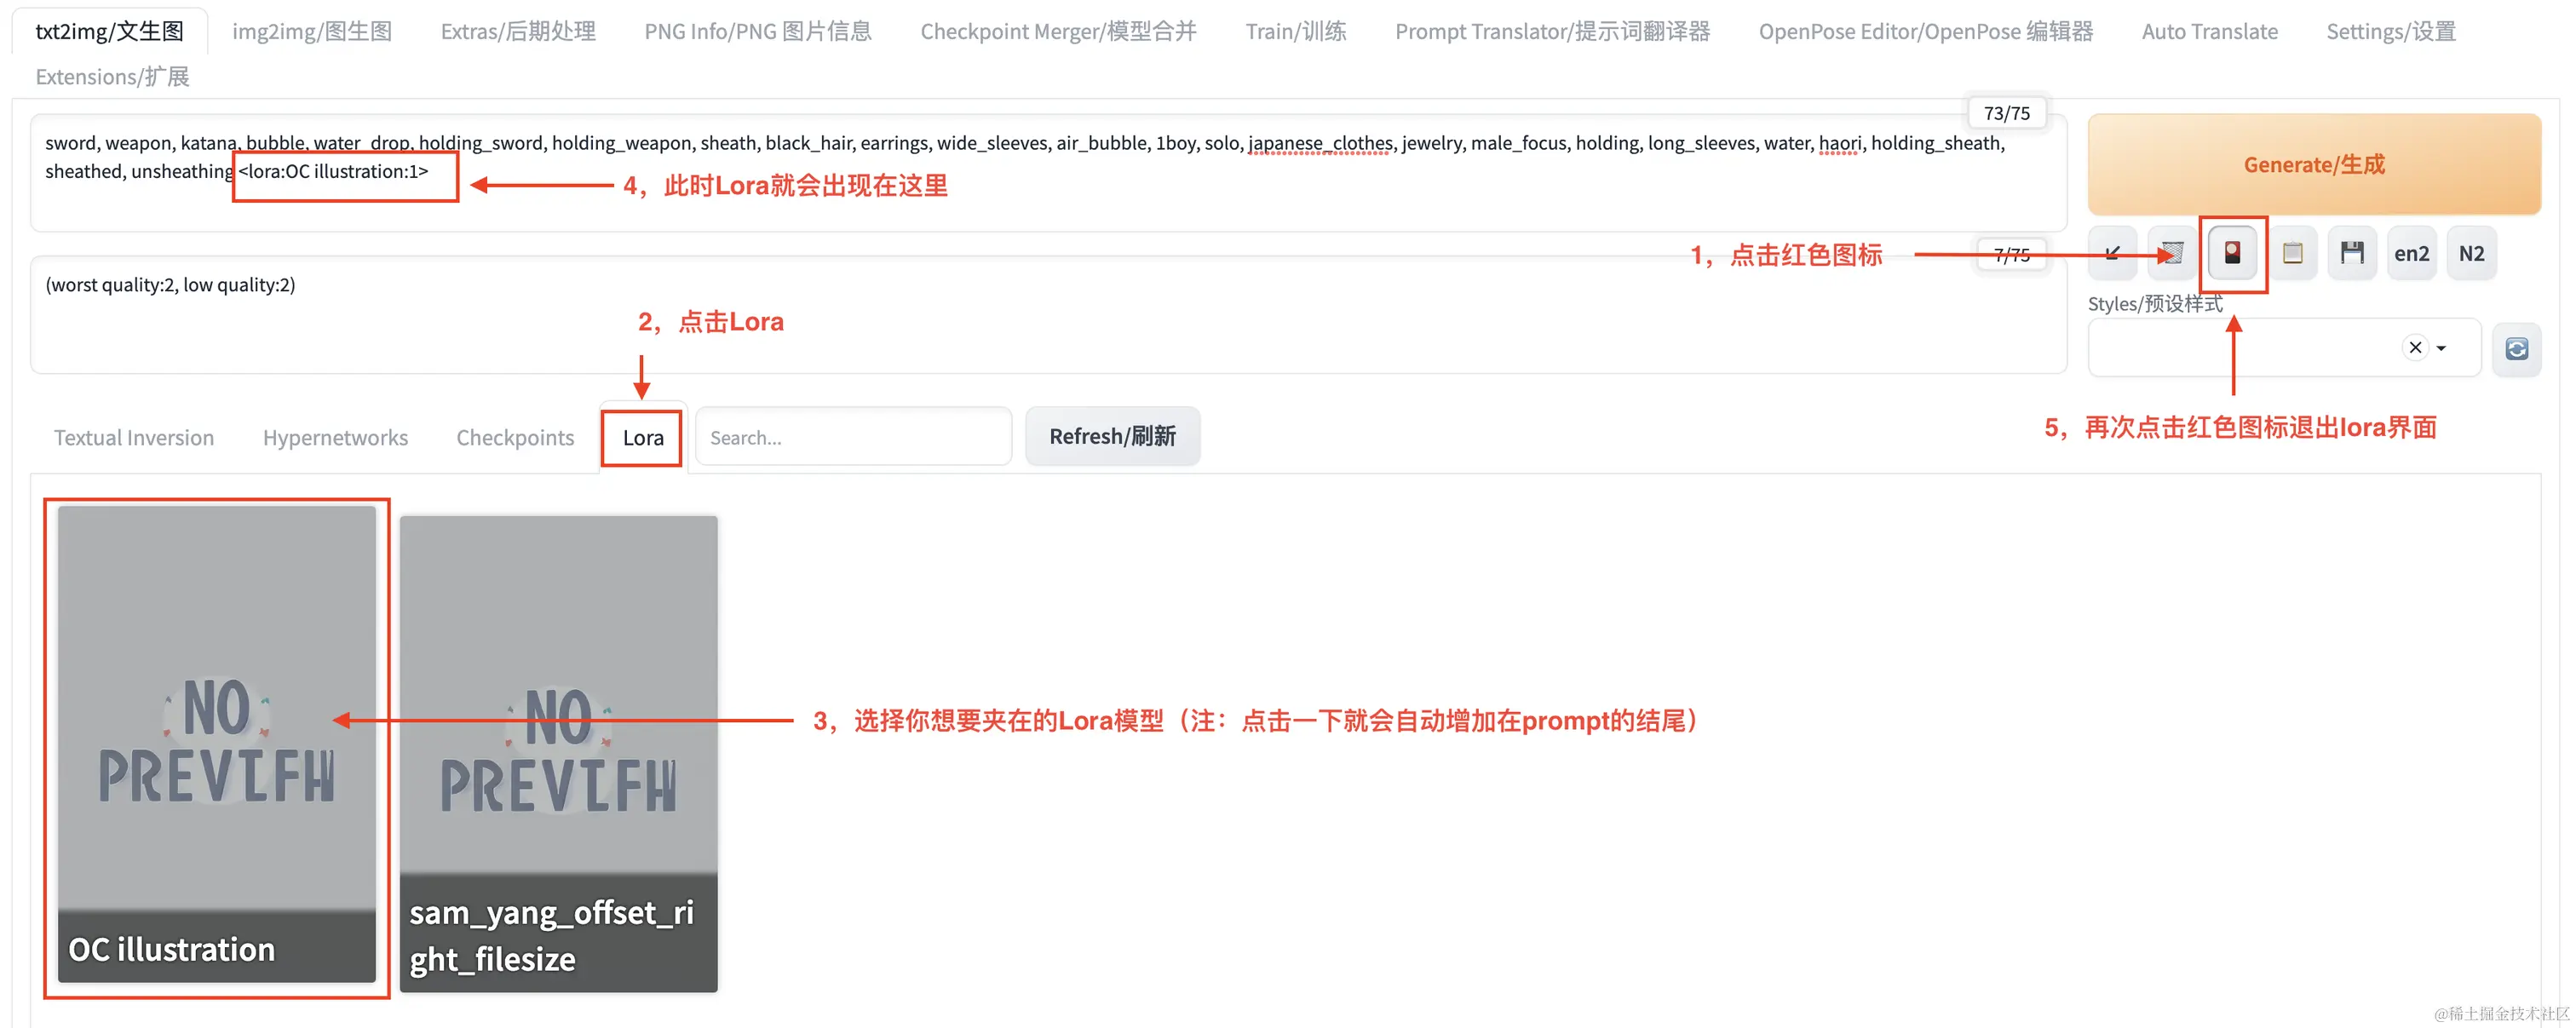Image resolution: width=2576 pixels, height=1028 pixels.
Task: Open the Train tab
Action: pyautogui.click(x=1296, y=31)
